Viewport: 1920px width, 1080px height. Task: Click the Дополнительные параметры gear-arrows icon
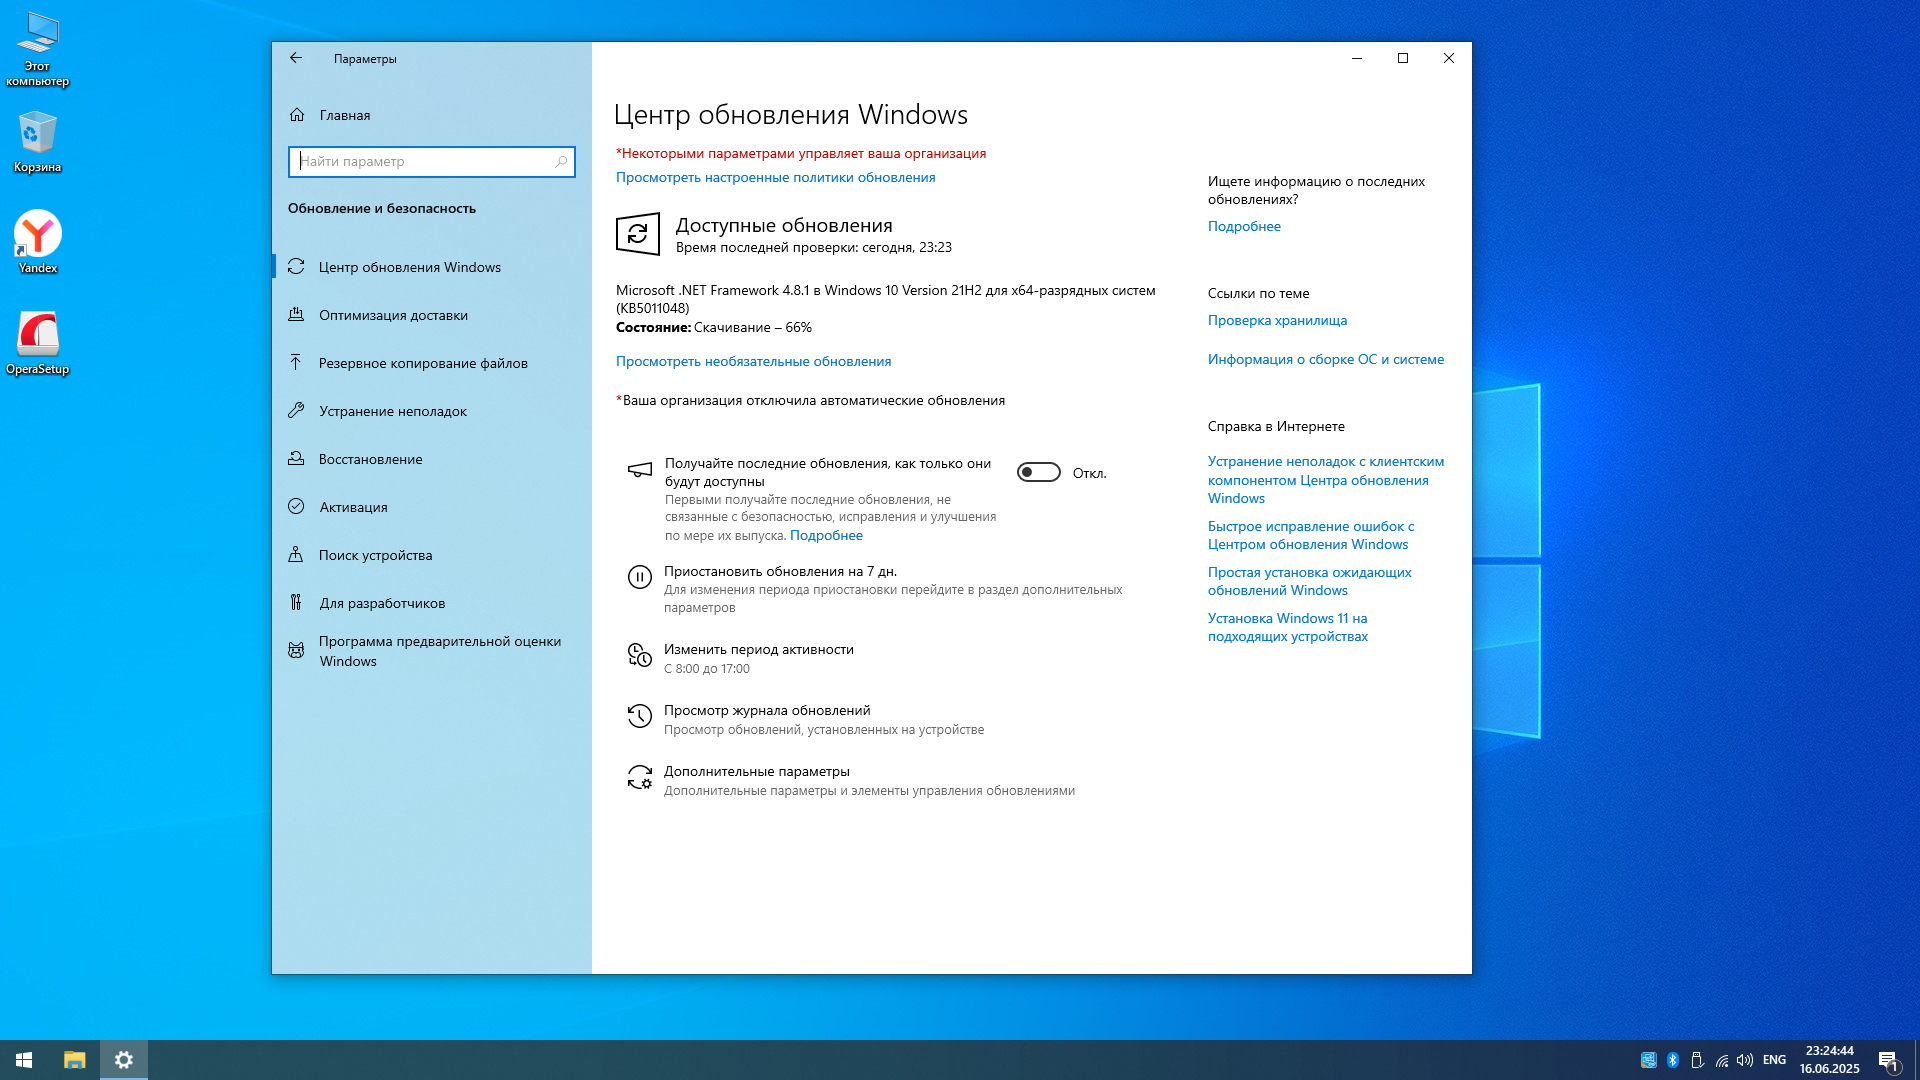(x=639, y=777)
